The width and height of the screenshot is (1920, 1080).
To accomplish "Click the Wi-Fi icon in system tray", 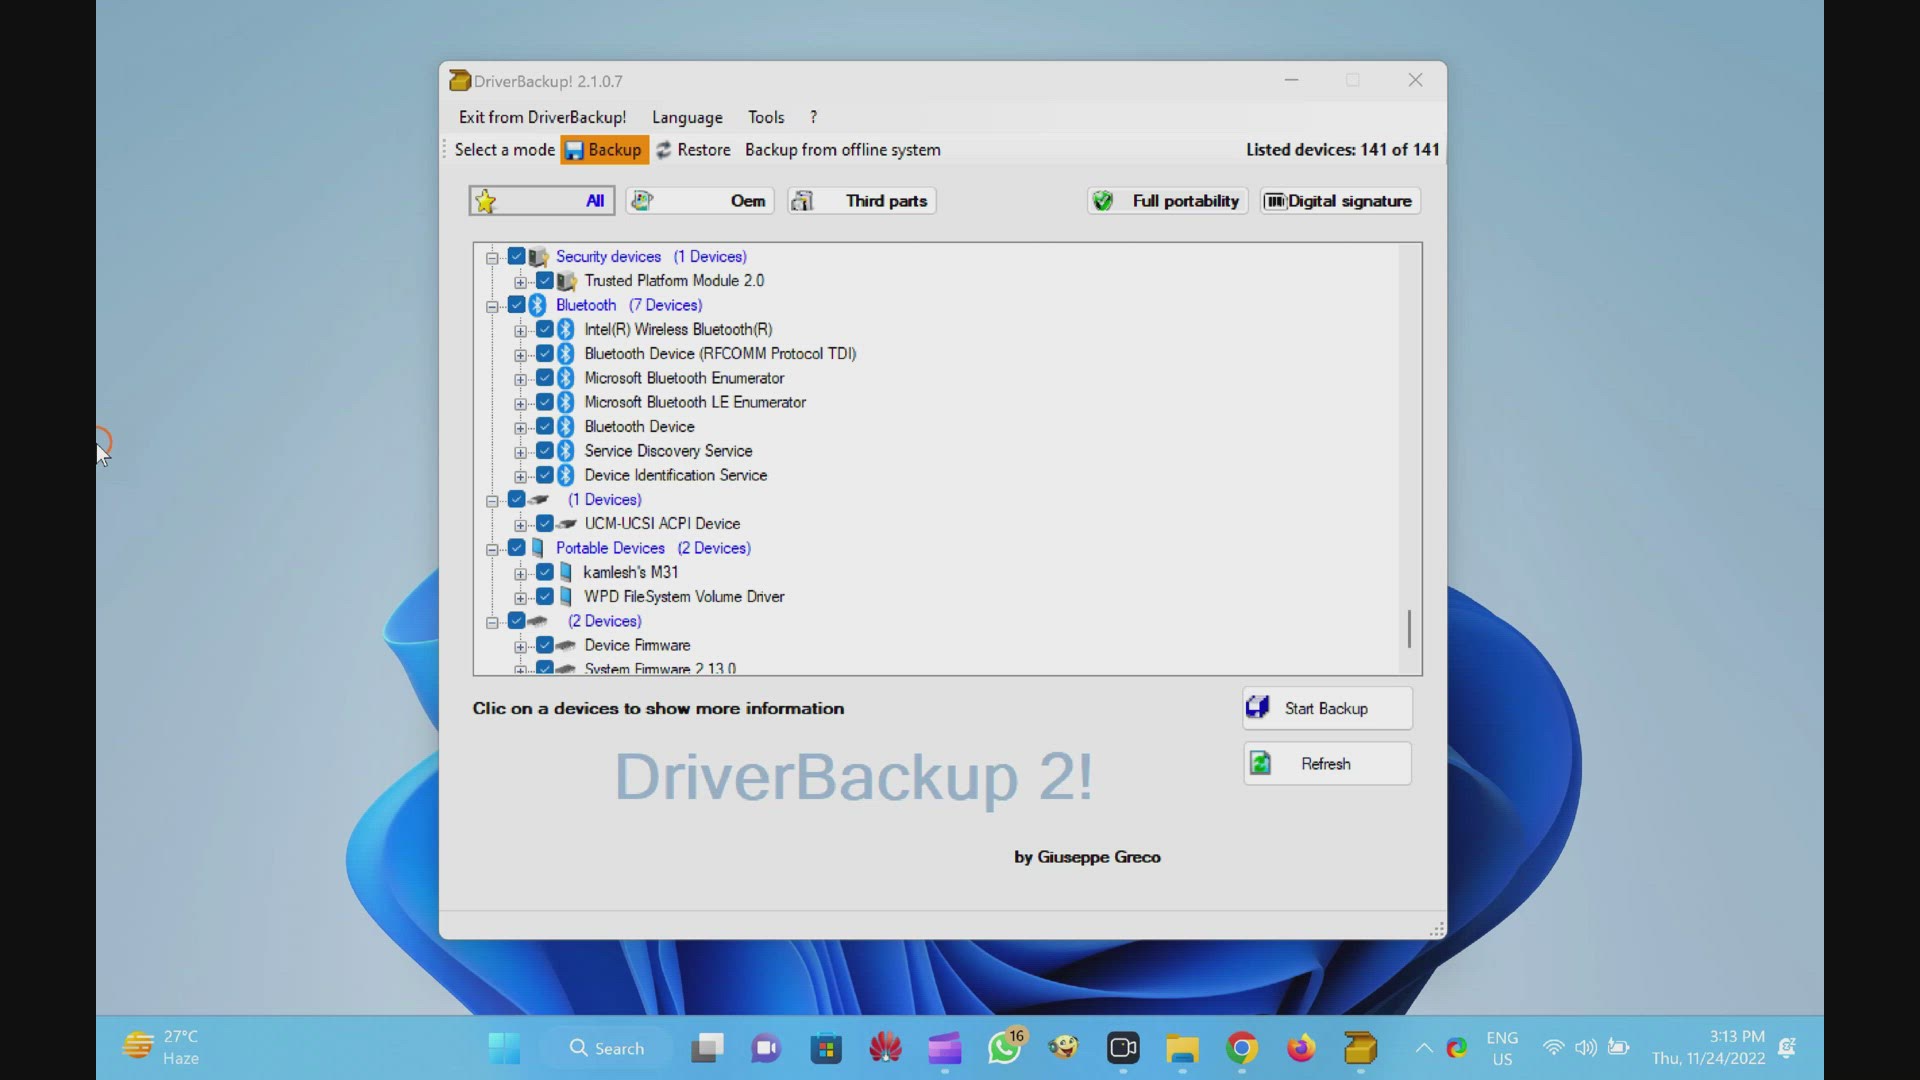I will coord(1553,1048).
